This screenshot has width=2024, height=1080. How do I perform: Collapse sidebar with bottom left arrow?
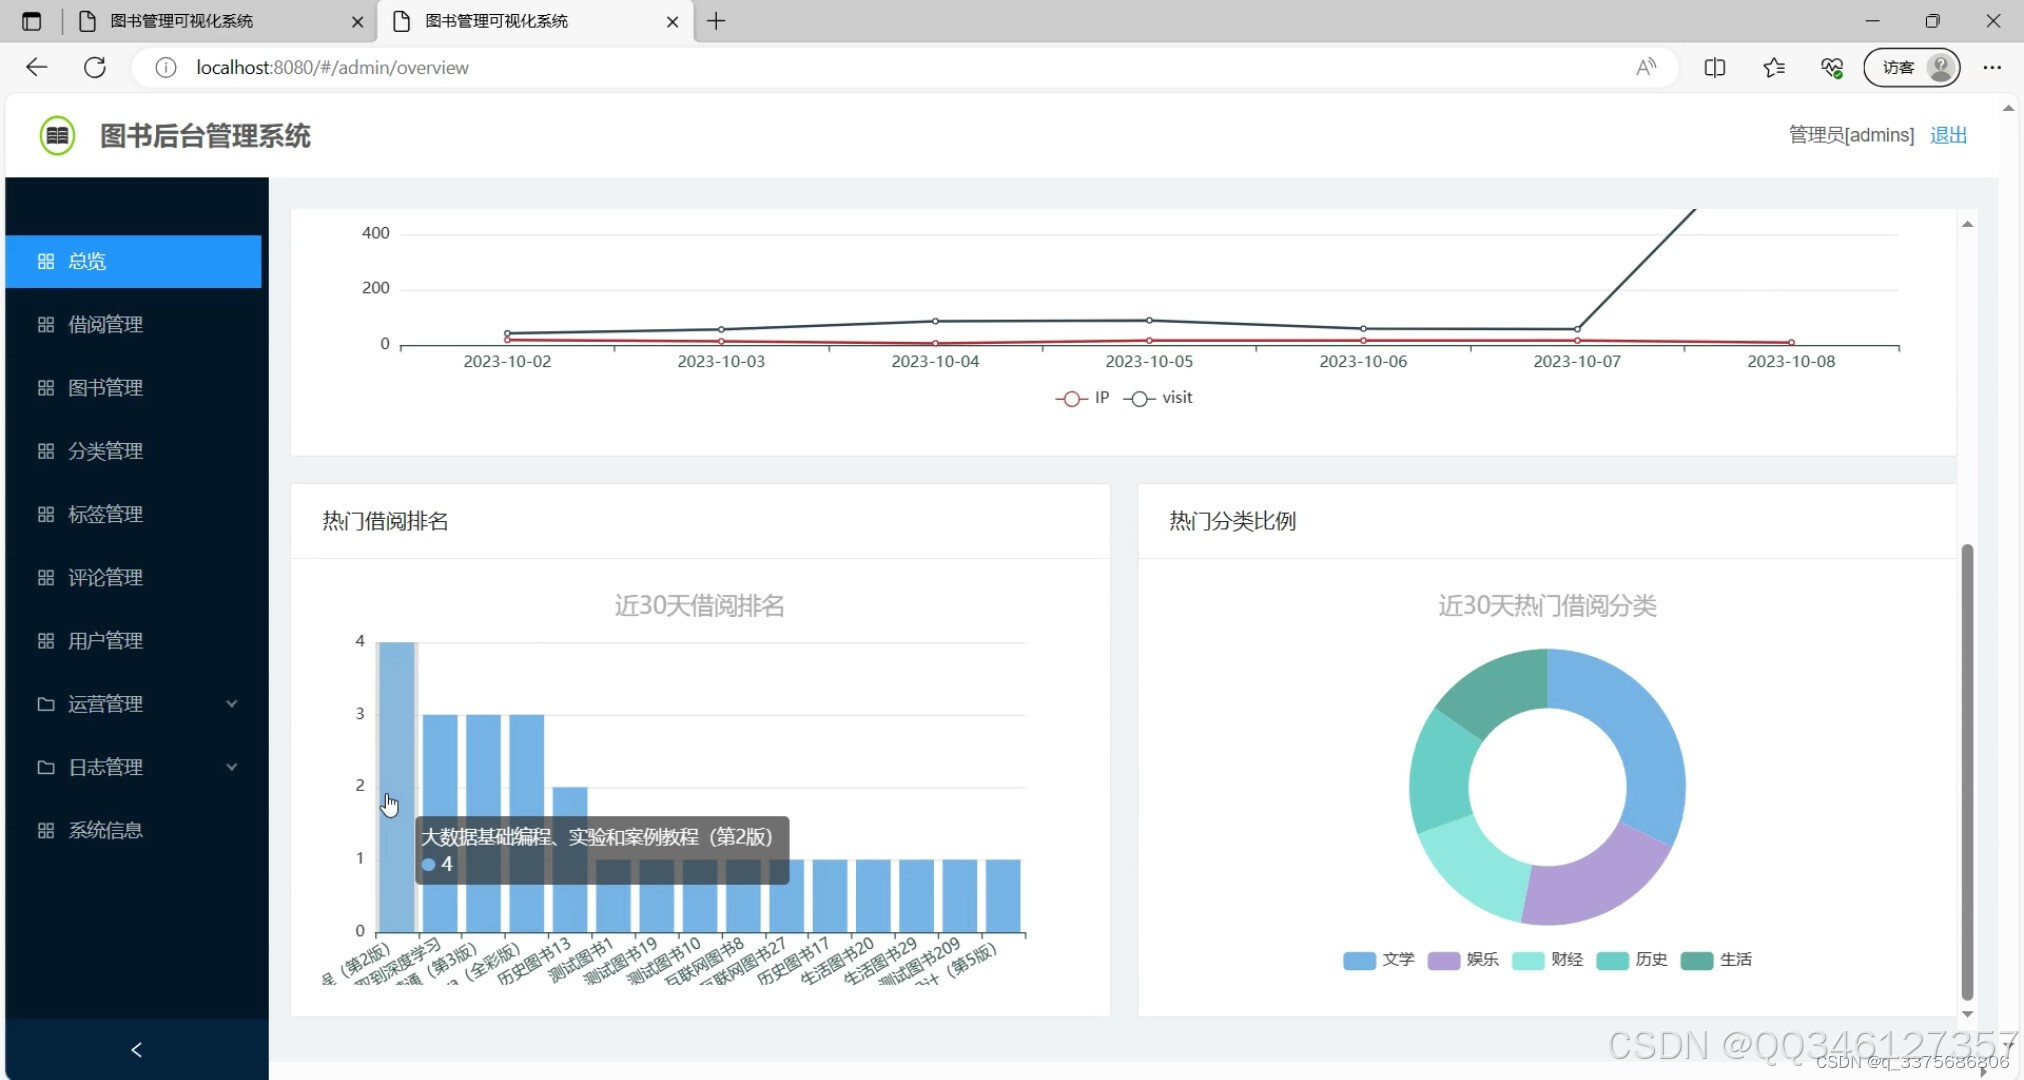coord(137,1049)
